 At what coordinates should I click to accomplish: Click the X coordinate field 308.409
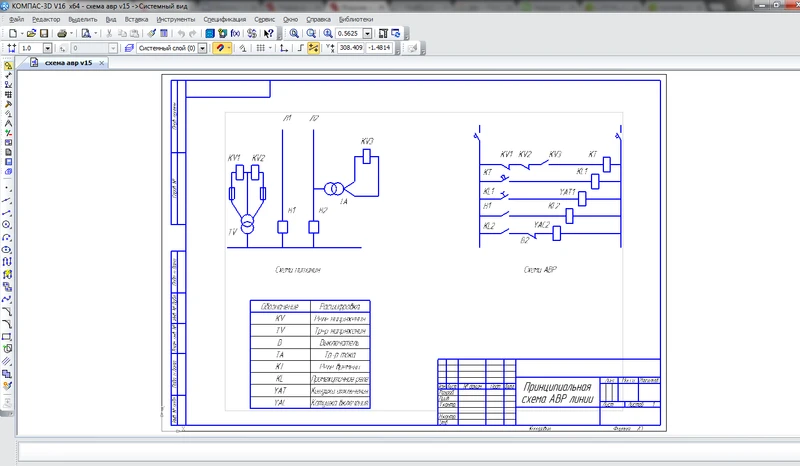350,47
